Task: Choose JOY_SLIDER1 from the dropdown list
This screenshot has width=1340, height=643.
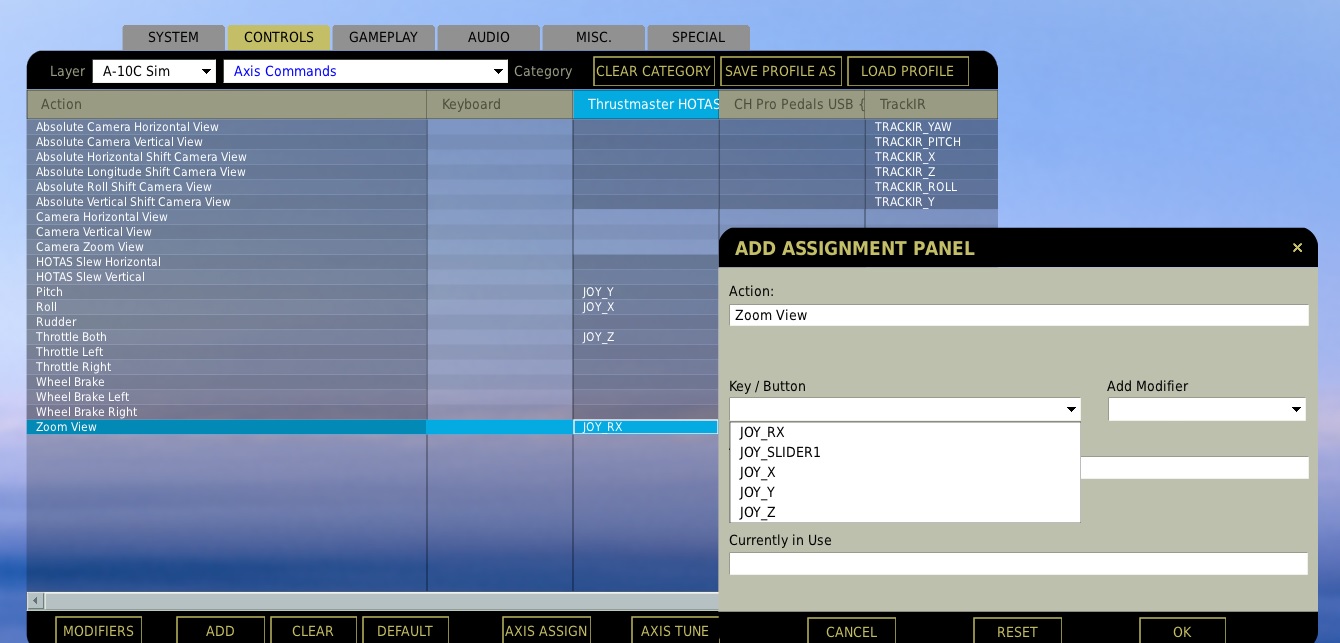Action: coord(905,452)
